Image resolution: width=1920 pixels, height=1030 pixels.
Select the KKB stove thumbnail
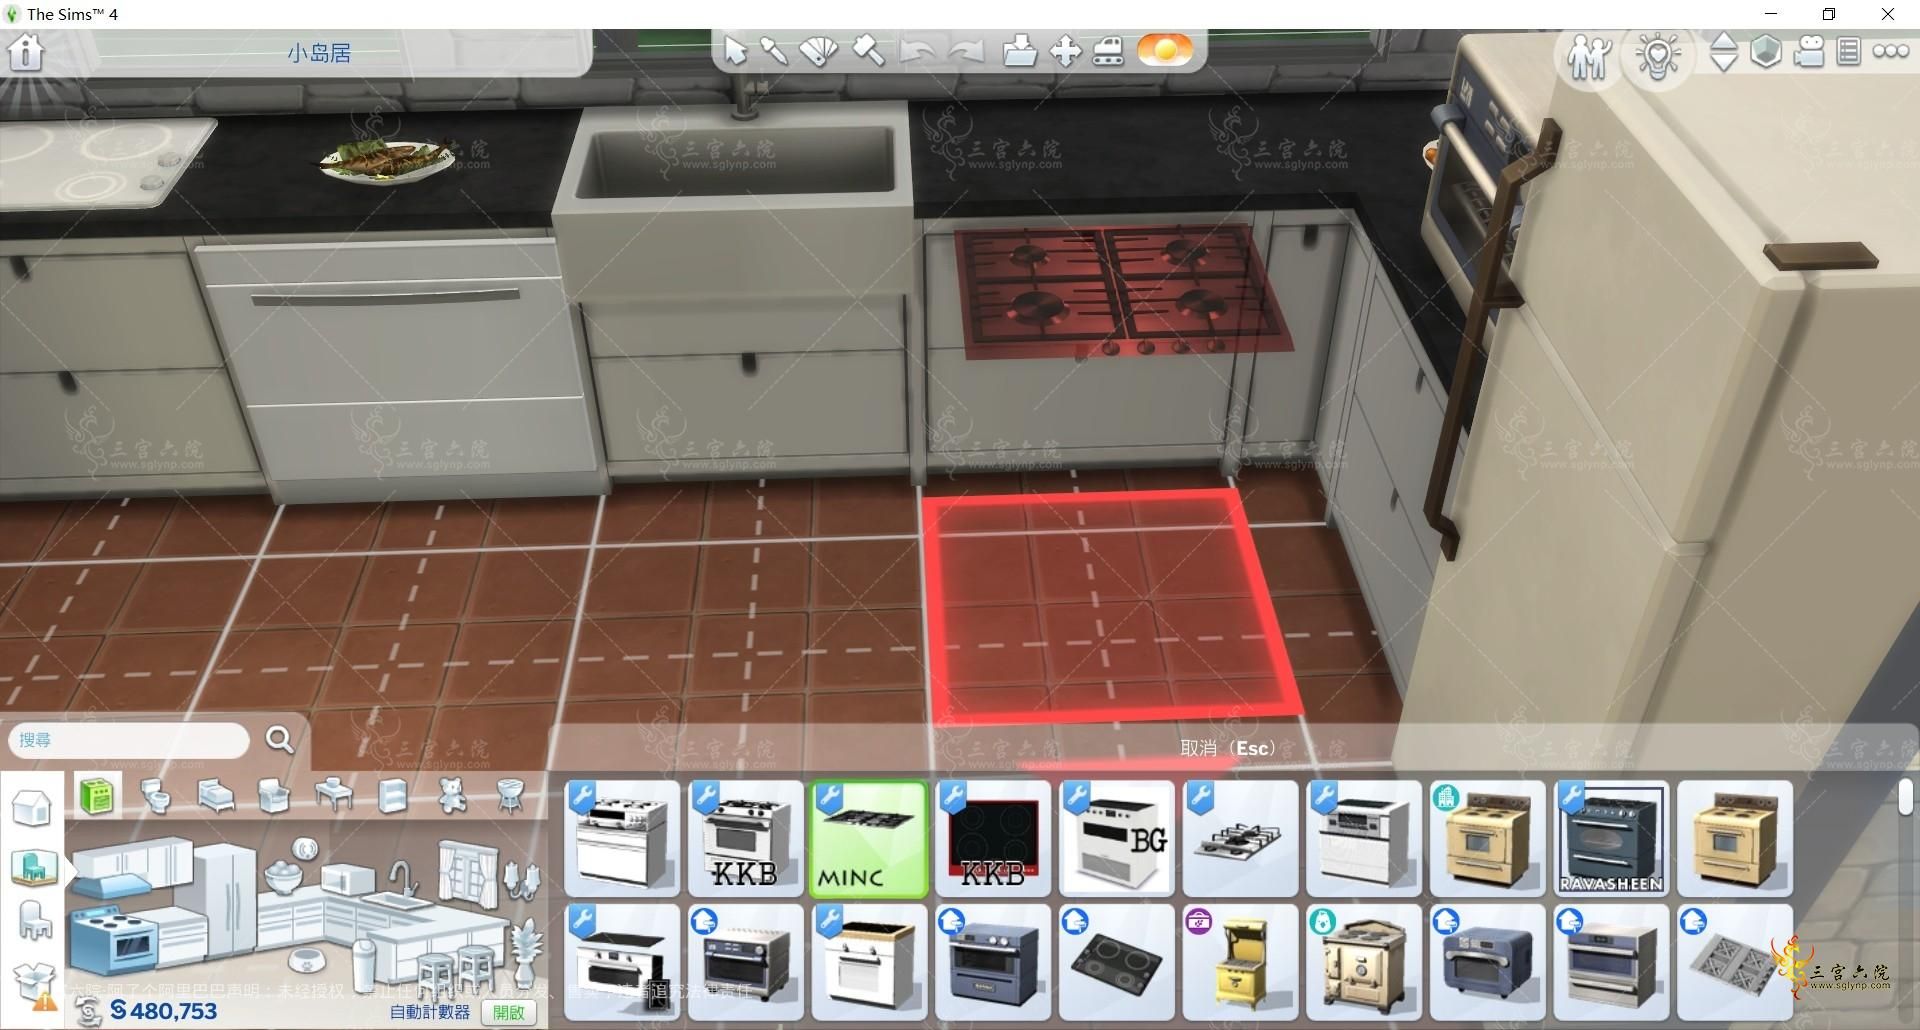point(745,839)
